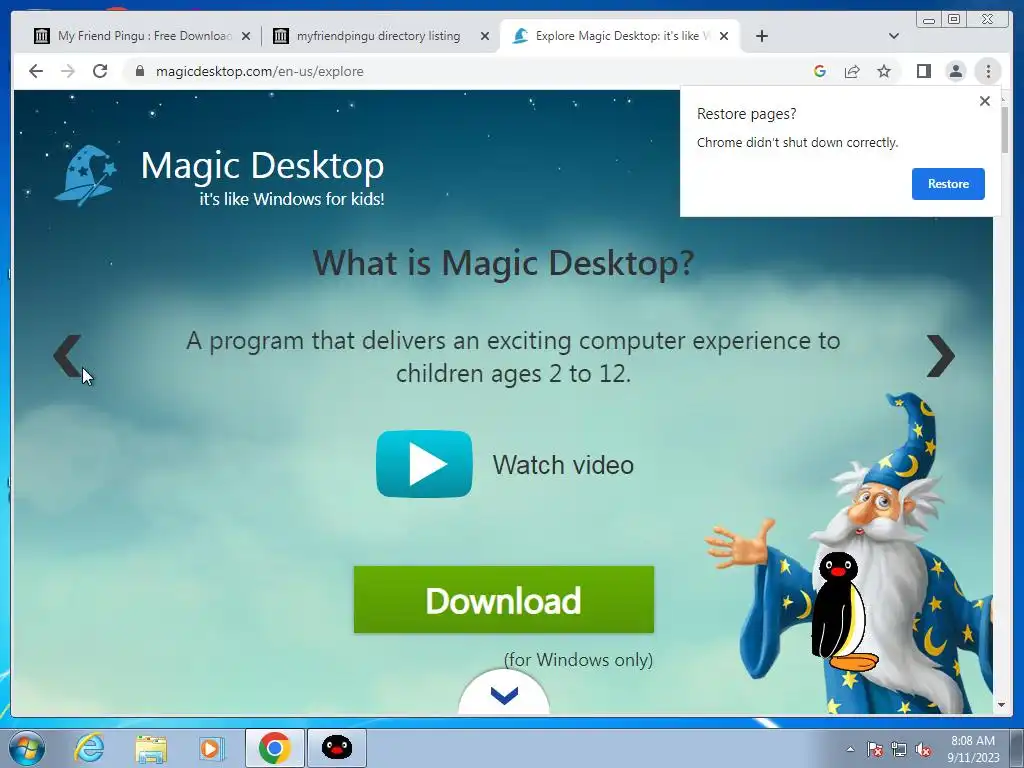Viewport: 1024px width, 768px height.
Task: Click the Pingu app taskbar icon
Action: click(x=337, y=748)
